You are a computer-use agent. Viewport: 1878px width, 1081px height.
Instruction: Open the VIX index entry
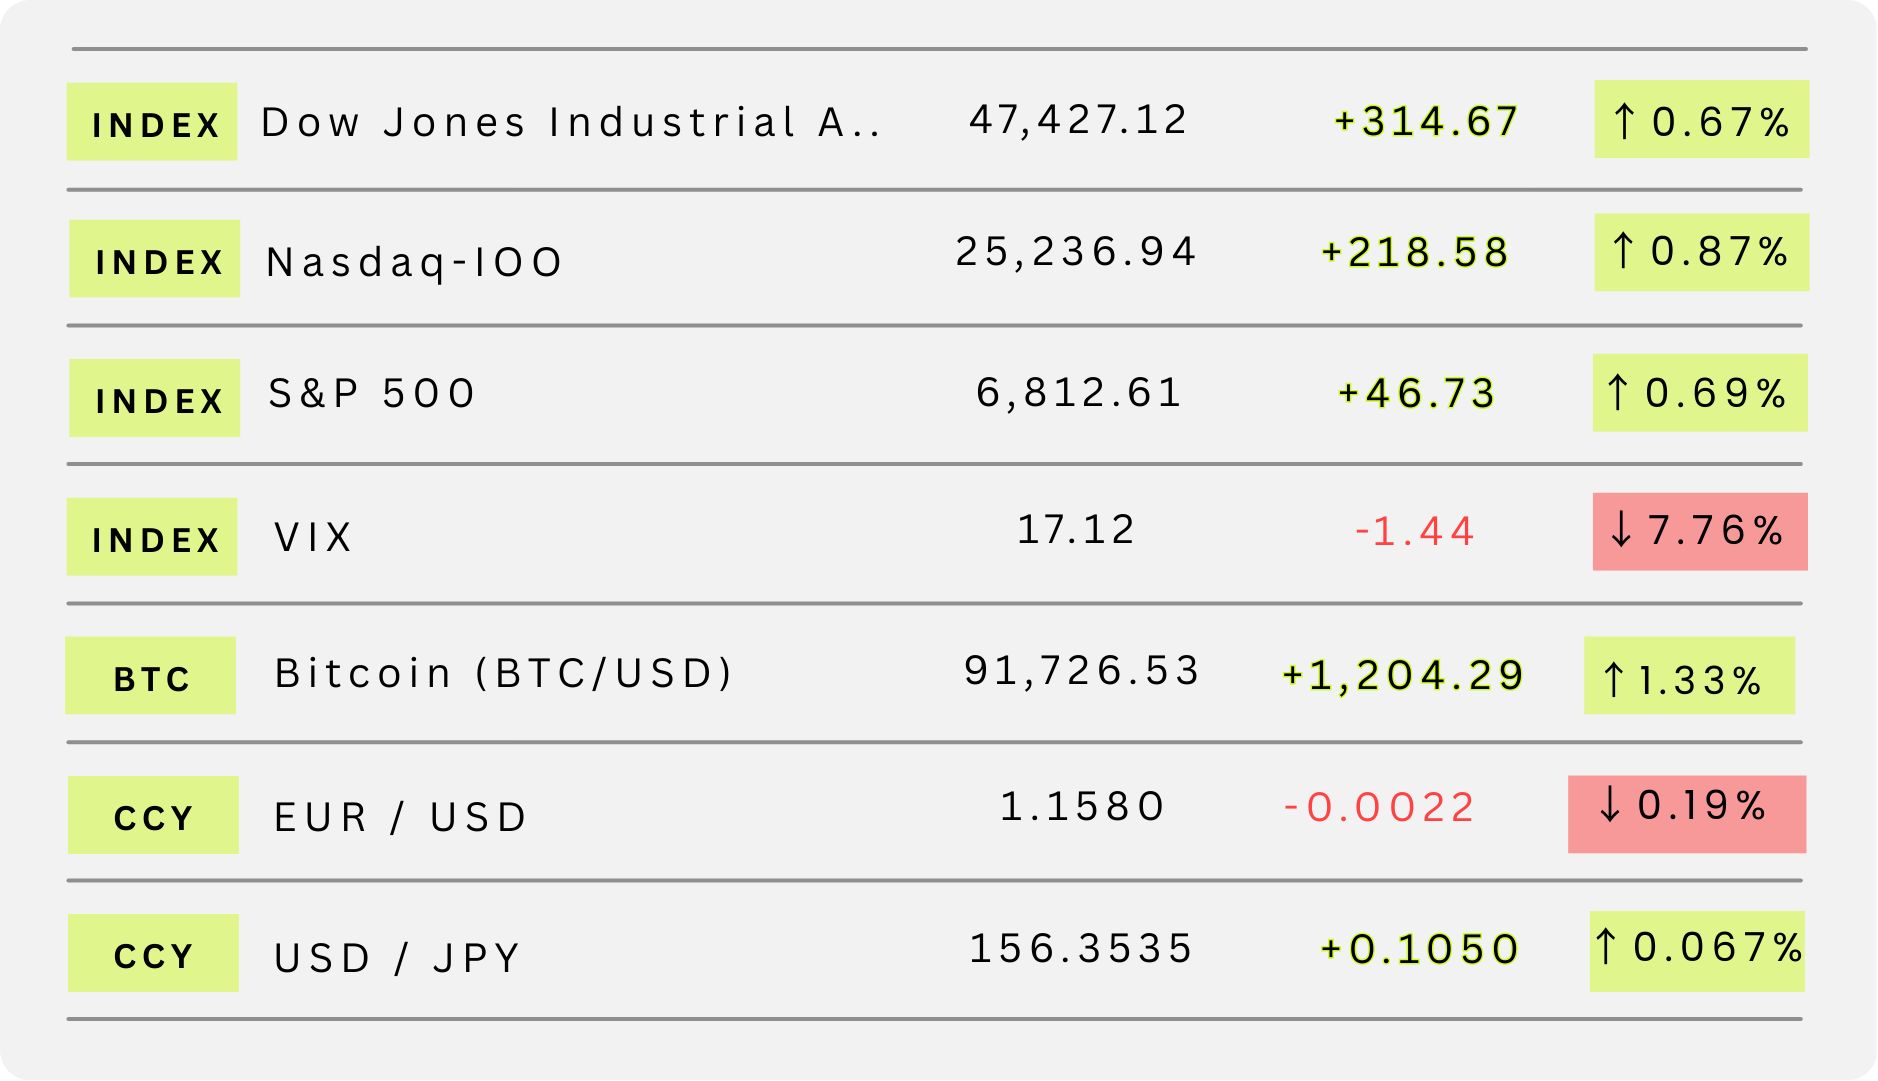point(313,537)
